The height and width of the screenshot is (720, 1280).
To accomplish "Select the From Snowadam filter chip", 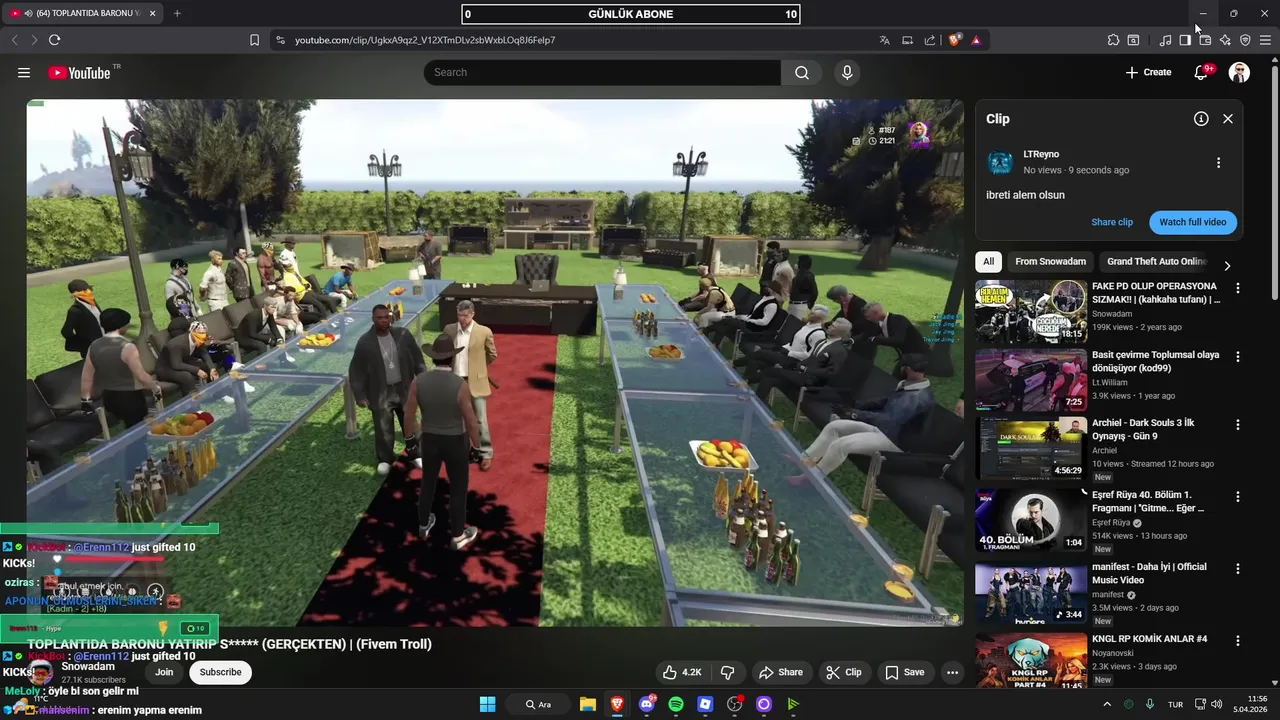I will coord(1050,262).
